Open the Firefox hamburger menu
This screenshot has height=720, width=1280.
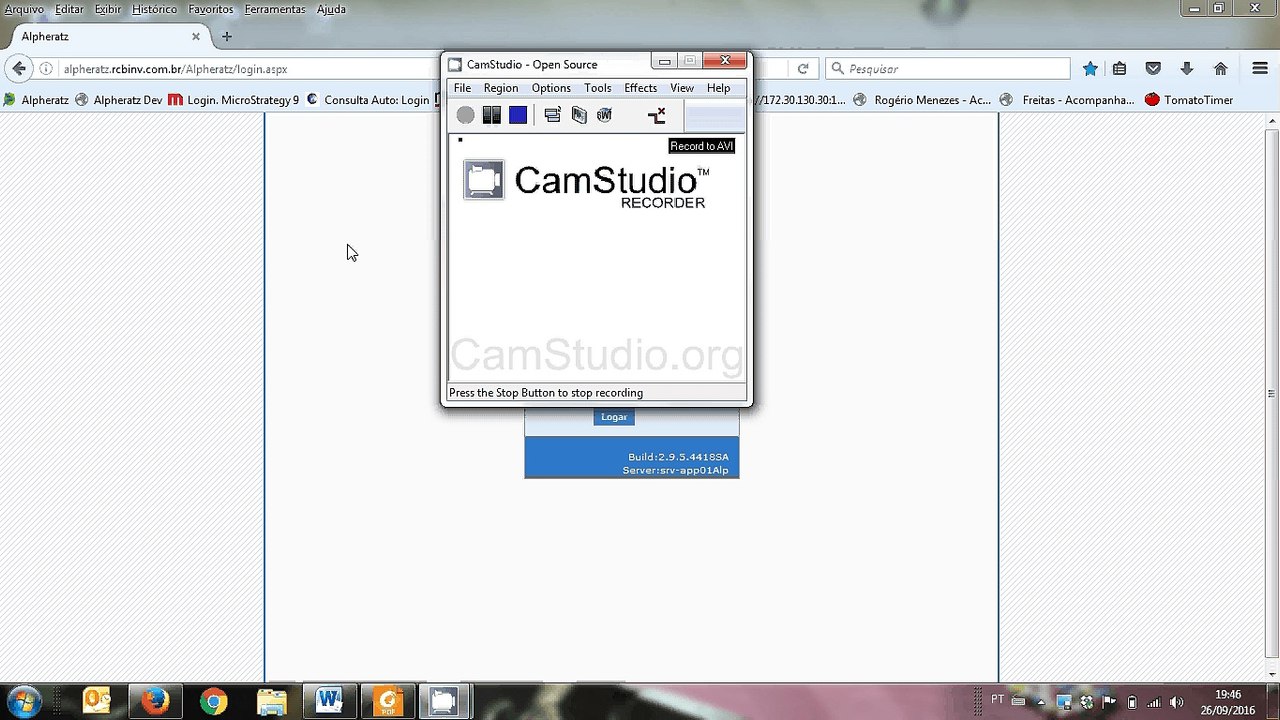(1260, 69)
